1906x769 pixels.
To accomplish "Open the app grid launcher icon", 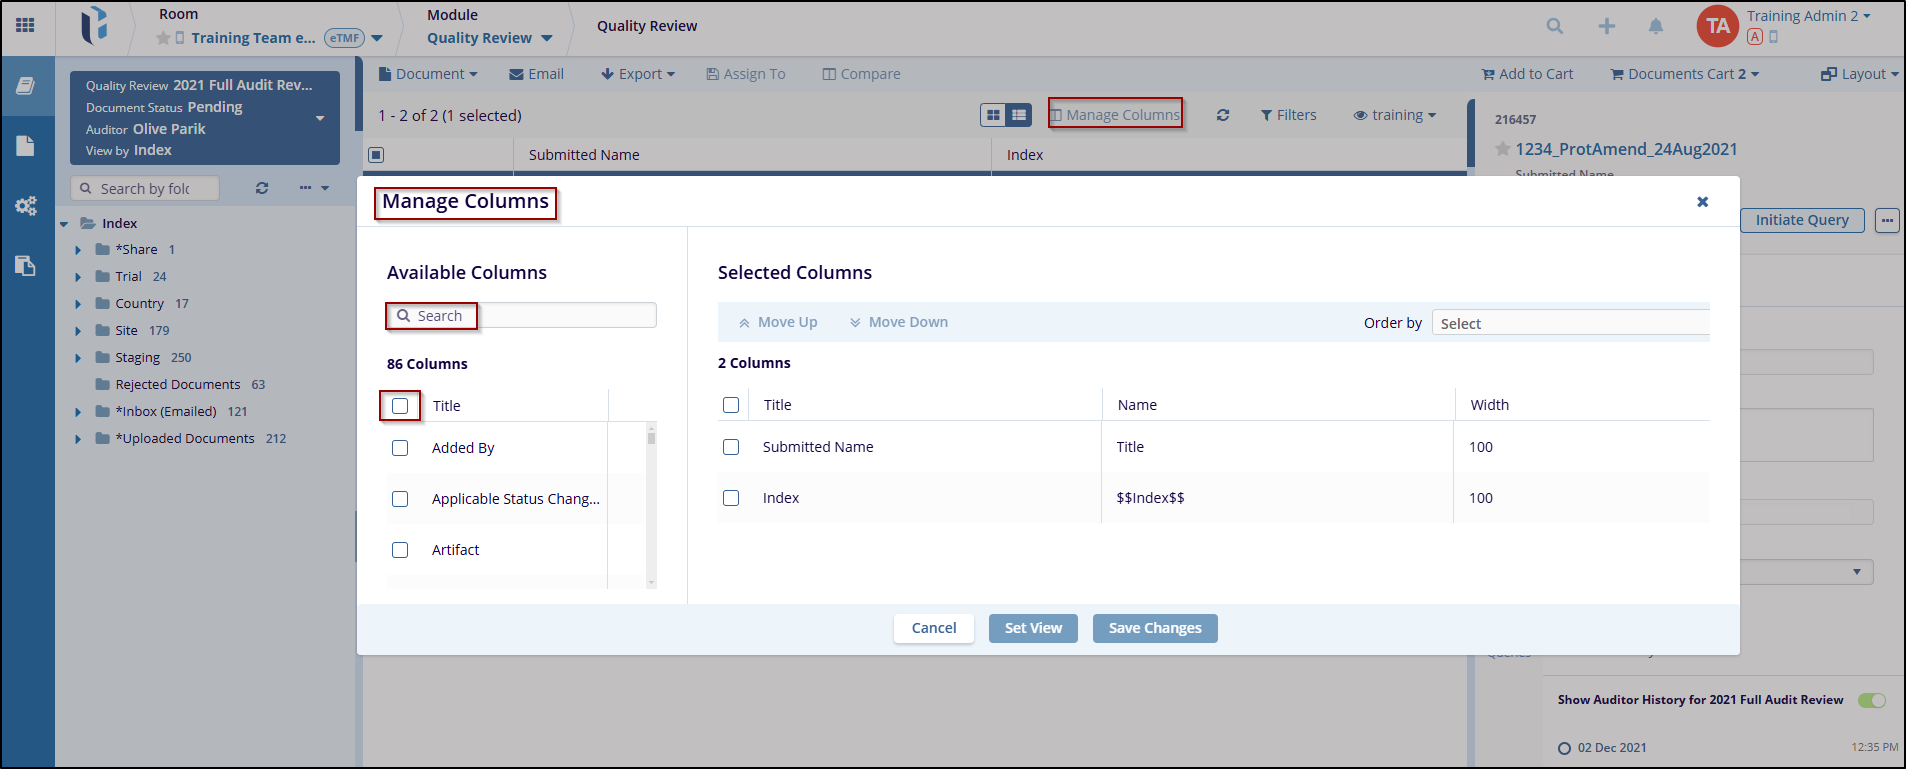I will pyautogui.click(x=26, y=25).
